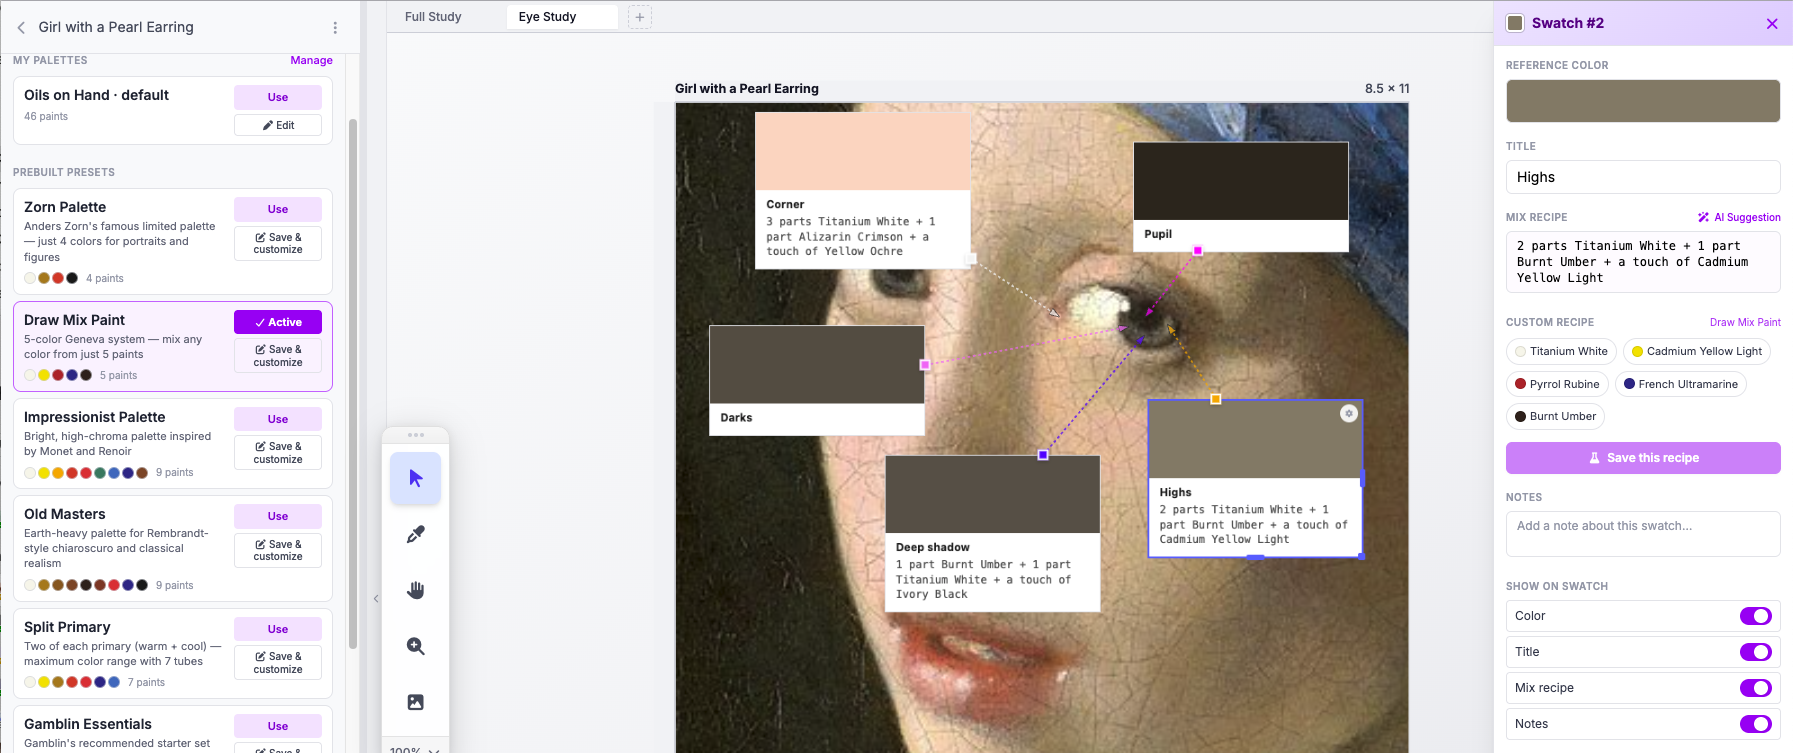
Task: Click the 8.5 × 11 page size label
Action: click(x=1387, y=88)
